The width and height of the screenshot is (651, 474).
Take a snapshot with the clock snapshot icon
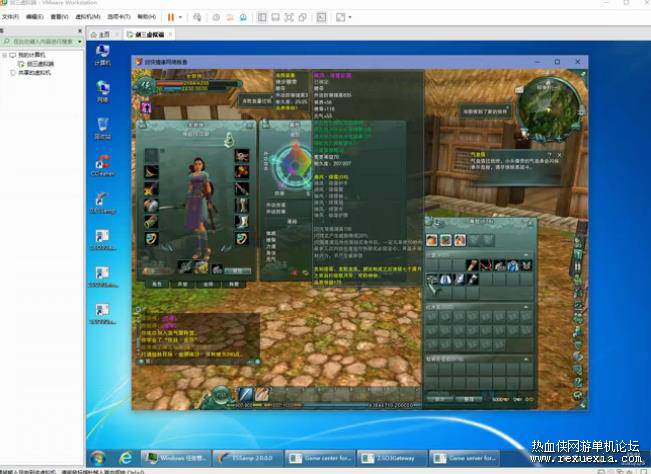pyautogui.click(x=216, y=17)
